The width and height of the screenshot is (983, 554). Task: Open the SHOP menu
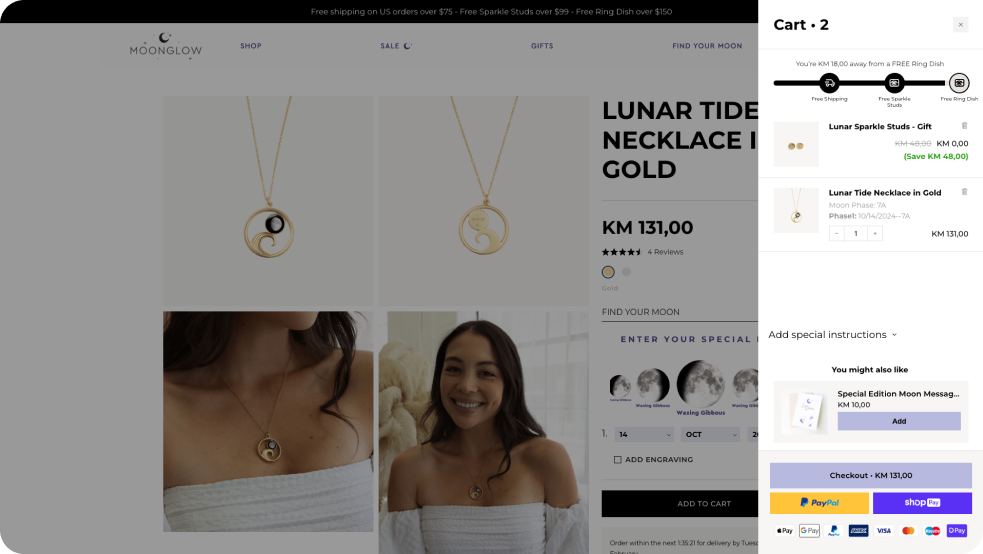251,46
